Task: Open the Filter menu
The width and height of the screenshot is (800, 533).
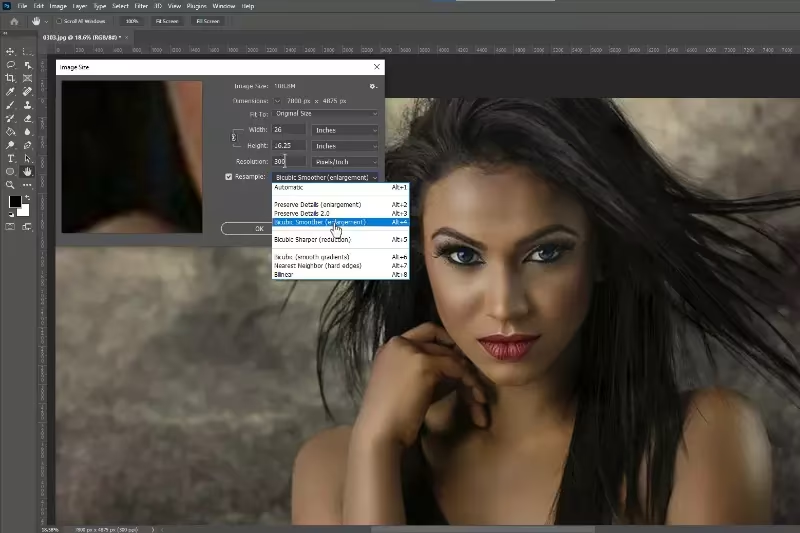Action: pyautogui.click(x=141, y=6)
